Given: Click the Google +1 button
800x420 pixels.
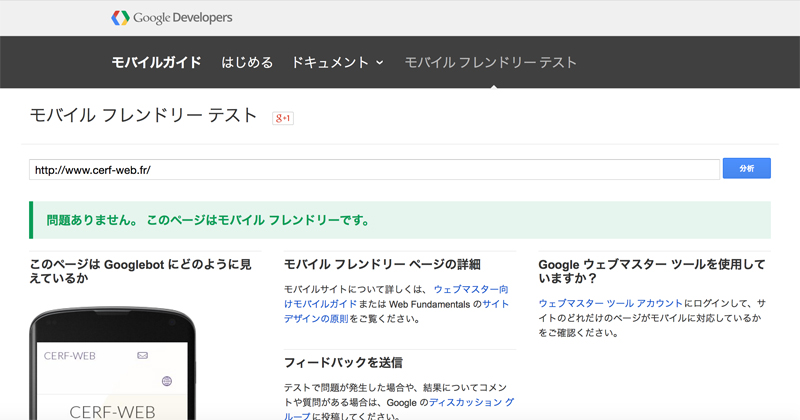Looking at the screenshot, I should pyautogui.click(x=283, y=118).
